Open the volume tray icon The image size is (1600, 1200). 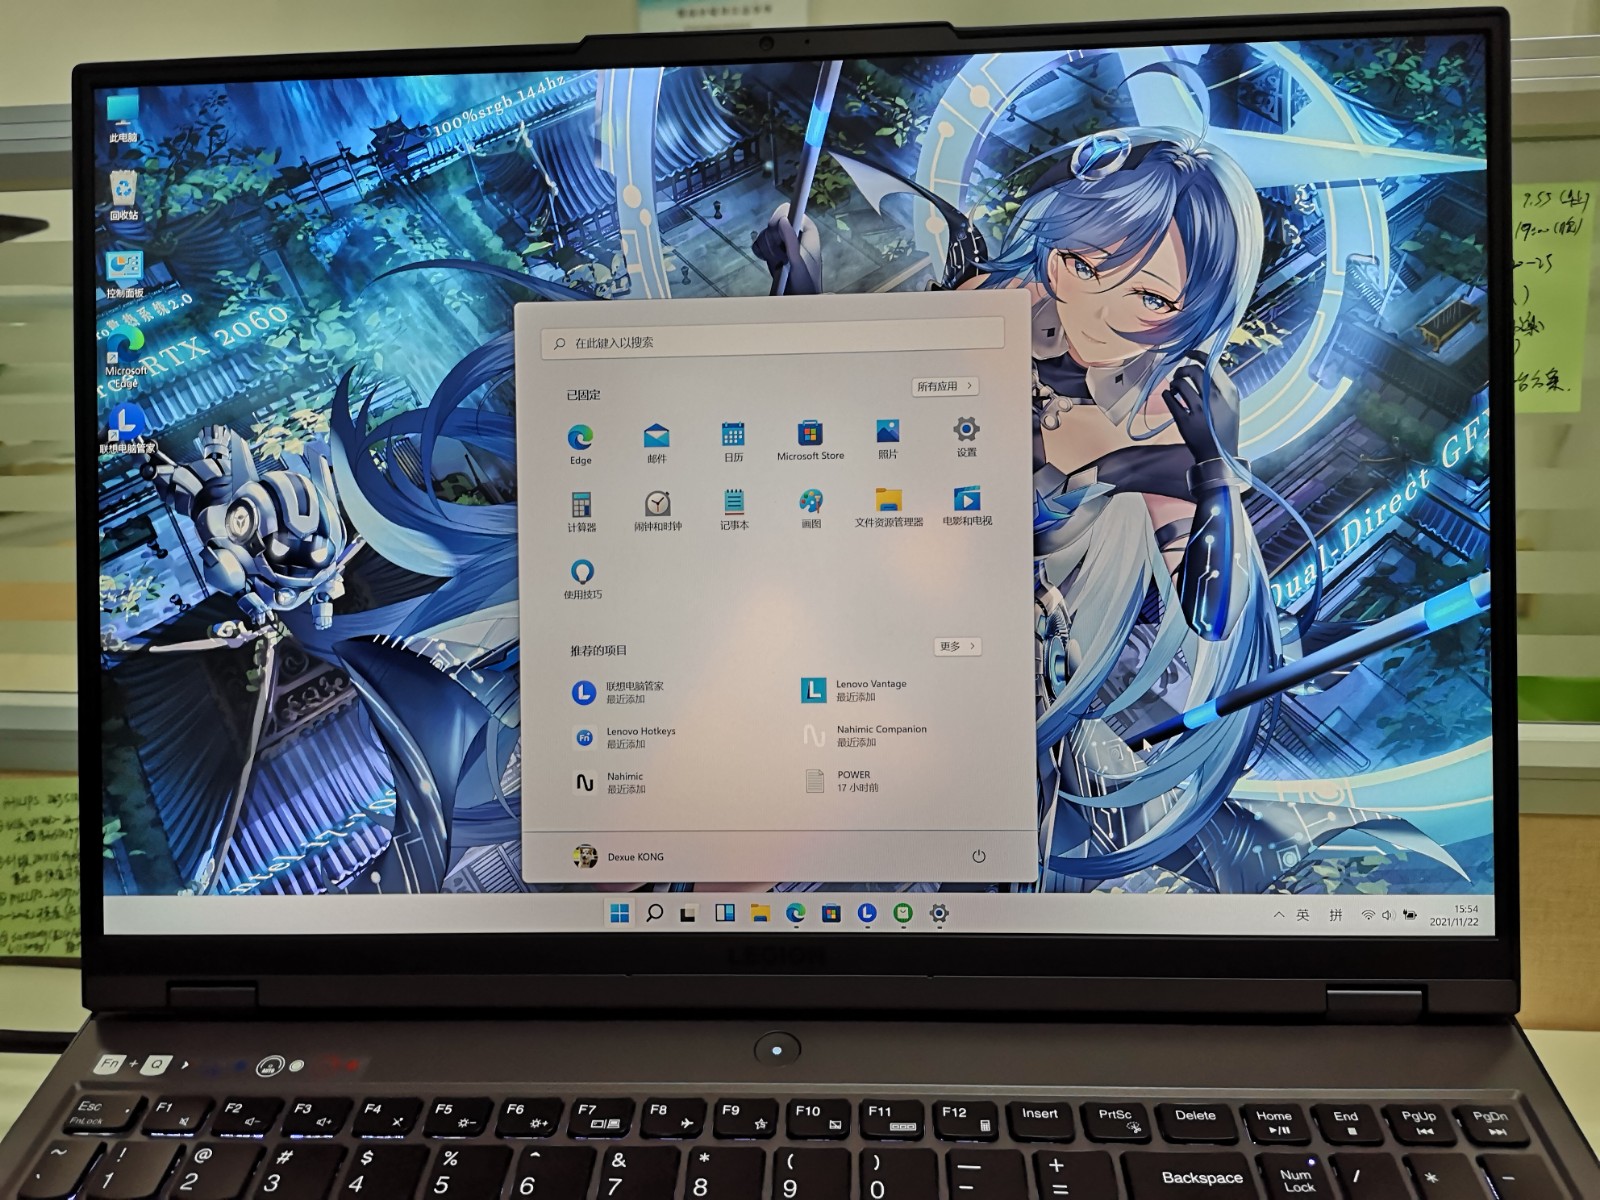(1388, 915)
